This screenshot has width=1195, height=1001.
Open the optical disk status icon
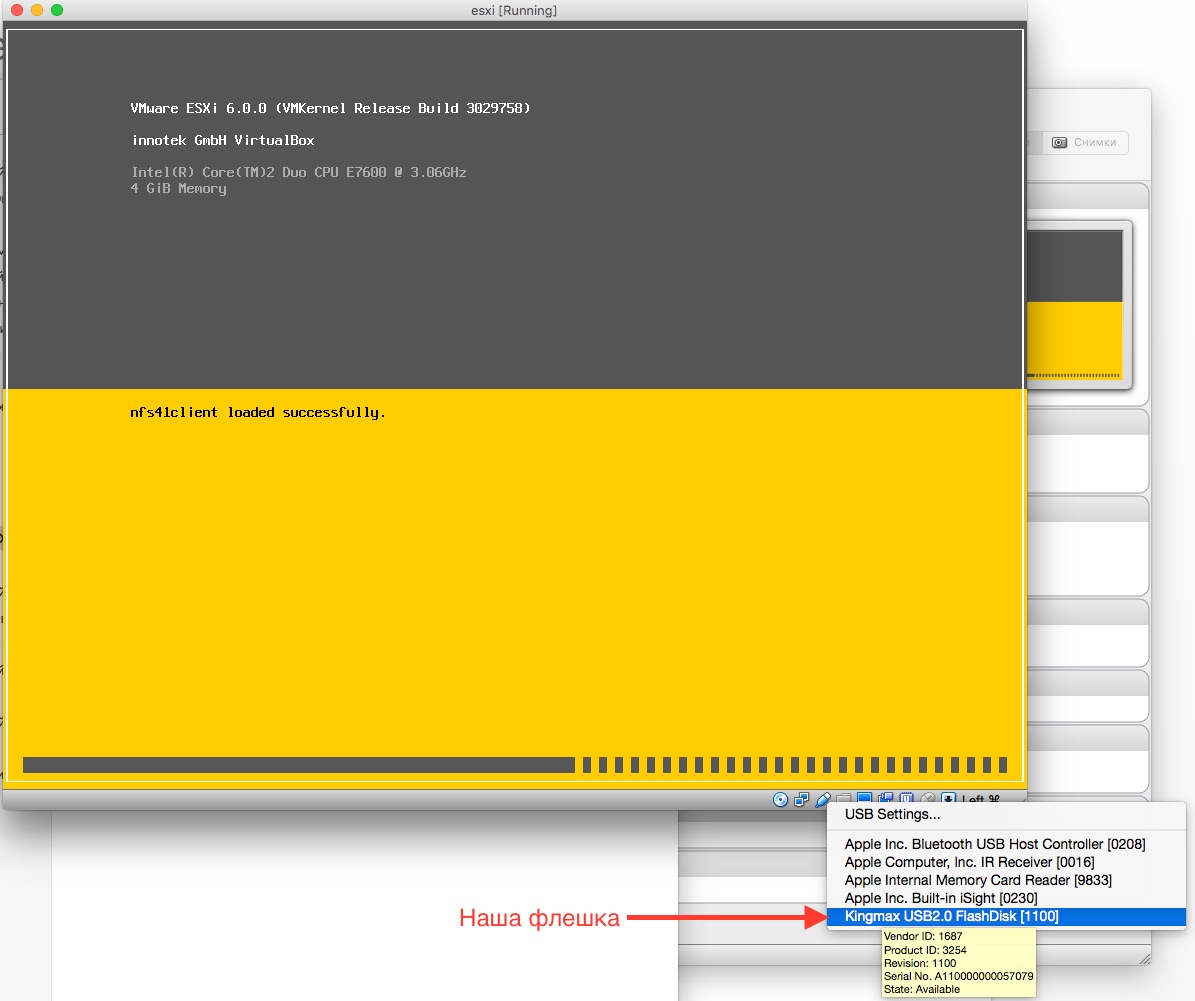coord(781,799)
